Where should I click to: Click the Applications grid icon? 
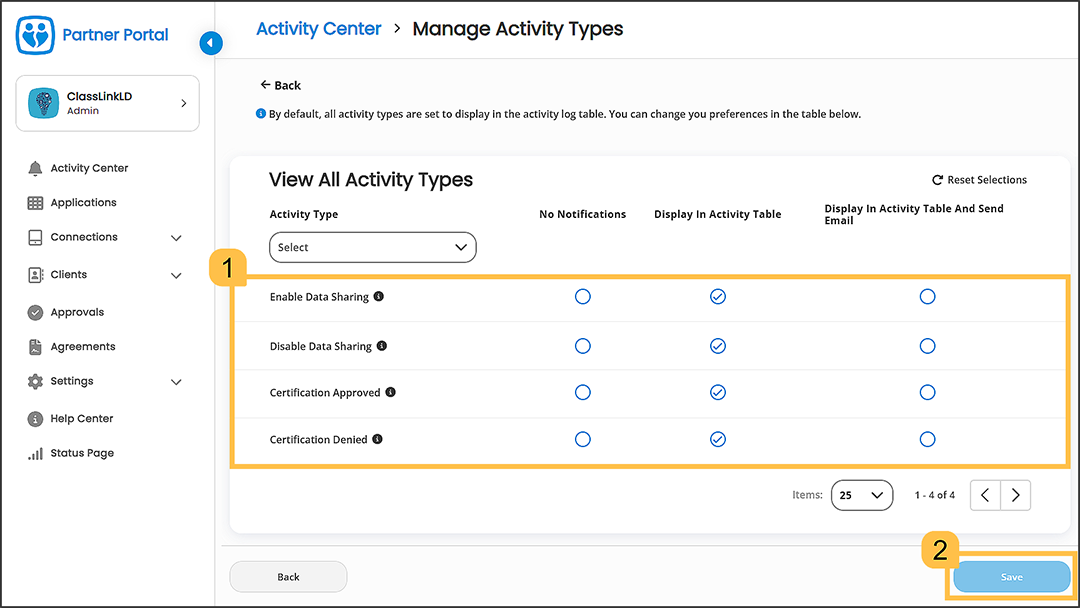point(35,203)
